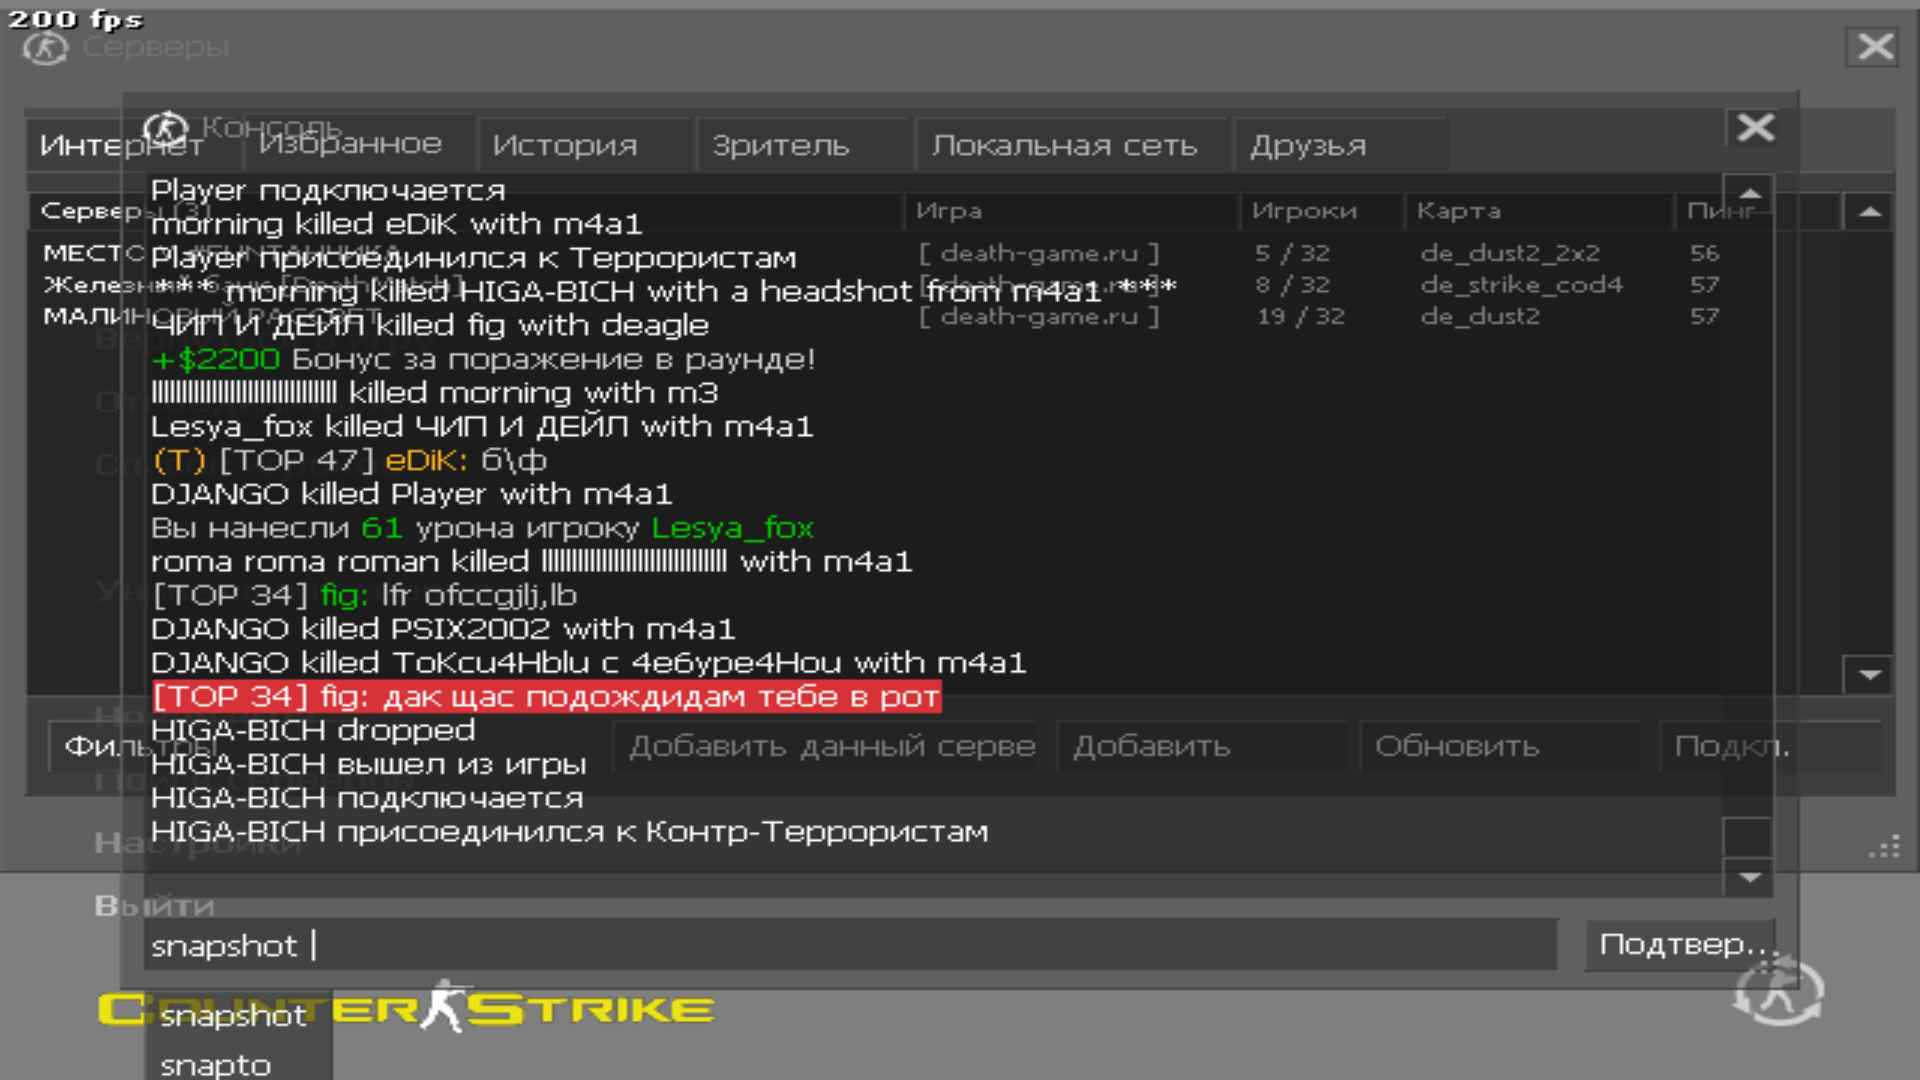The width and height of the screenshot is (1920, 1080).
Task: Click the server window resize grip icon
Action: pos(1884,847)
